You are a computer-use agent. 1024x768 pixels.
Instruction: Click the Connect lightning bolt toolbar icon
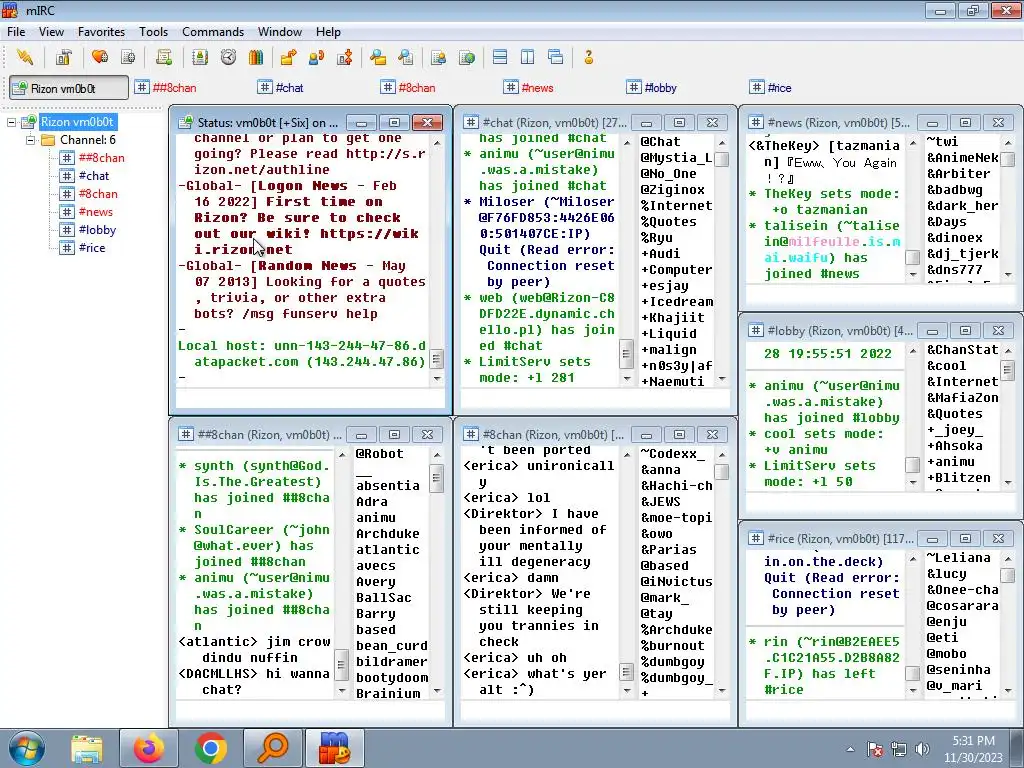coord(25,57)
